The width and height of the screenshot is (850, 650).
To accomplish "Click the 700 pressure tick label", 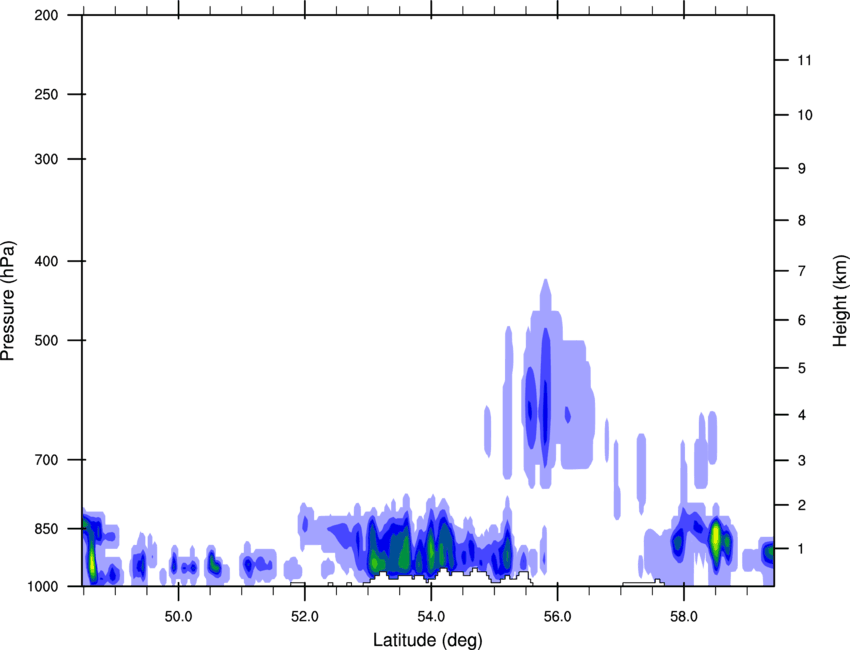I will point(46,460).
